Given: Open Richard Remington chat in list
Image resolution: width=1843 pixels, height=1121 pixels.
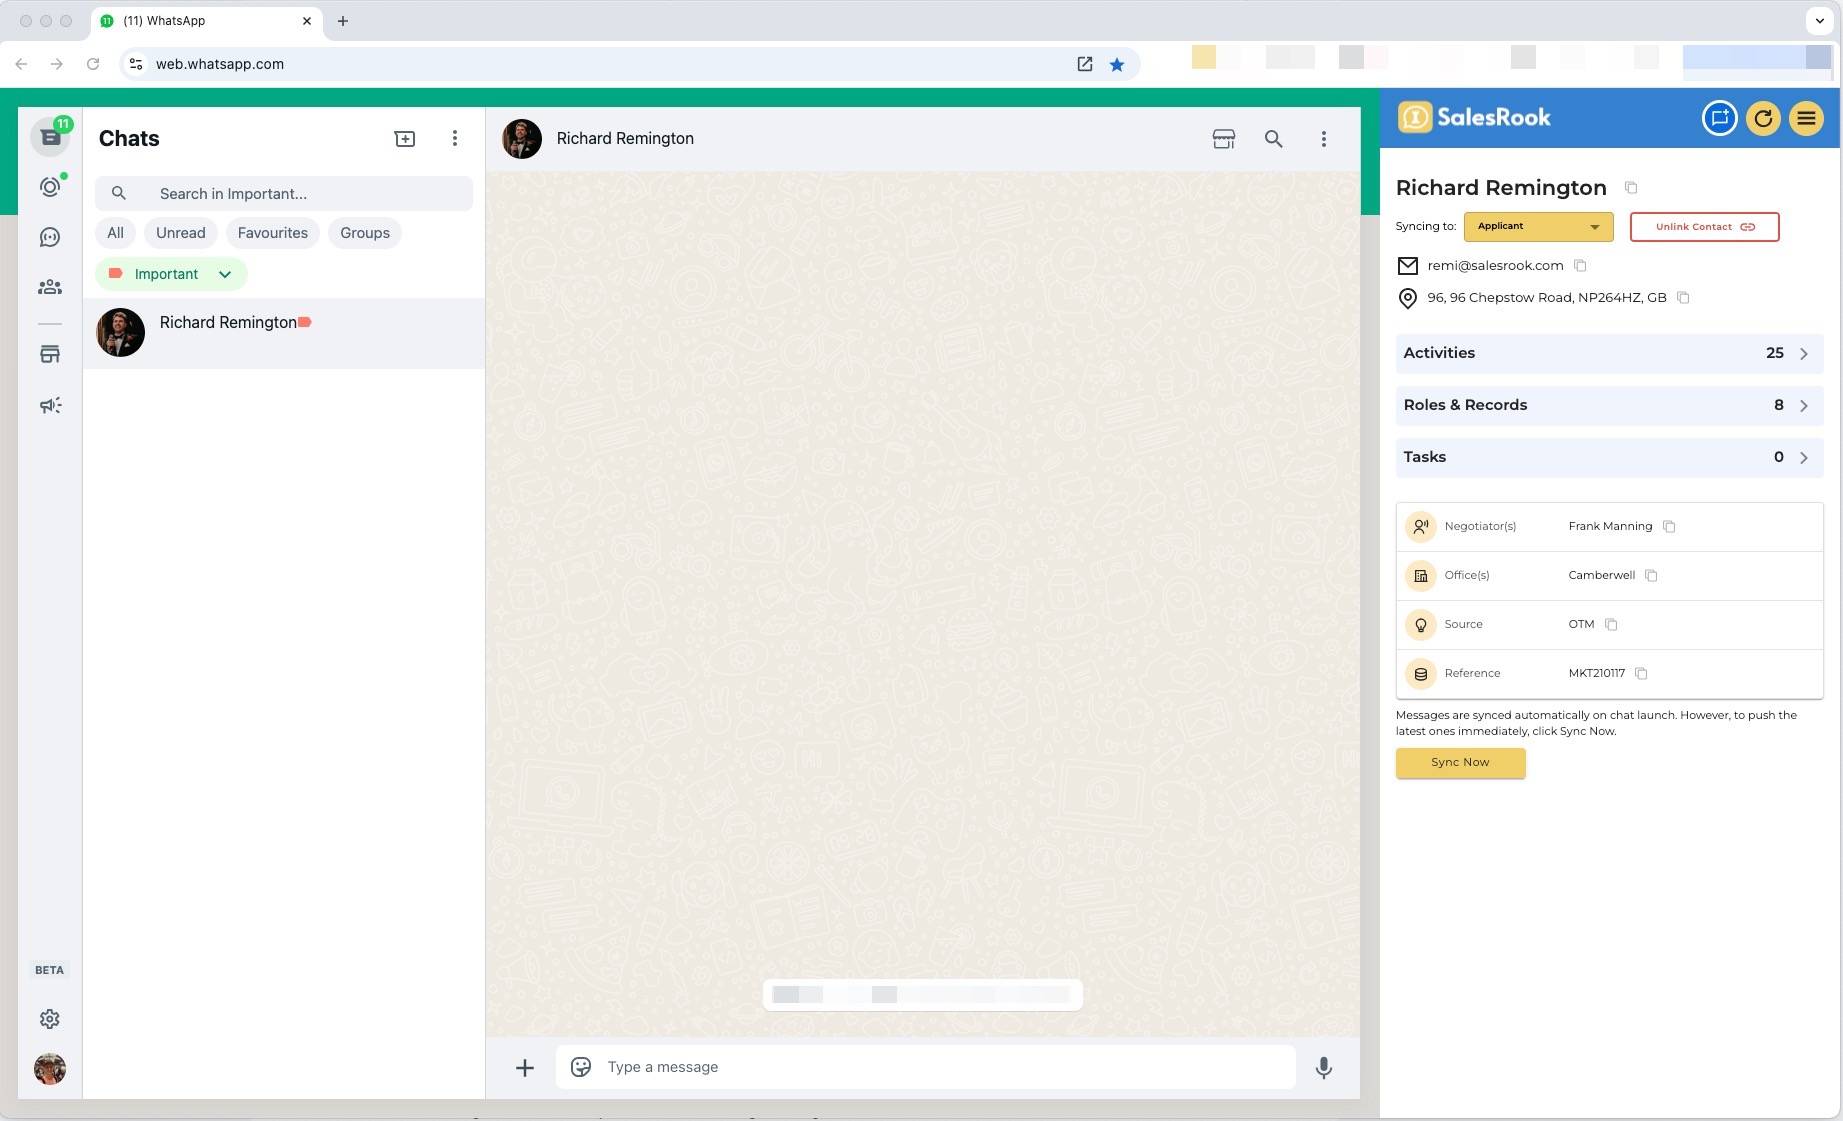Looking at the screenshot, I should pyautogui.click(x=284, y=333).
